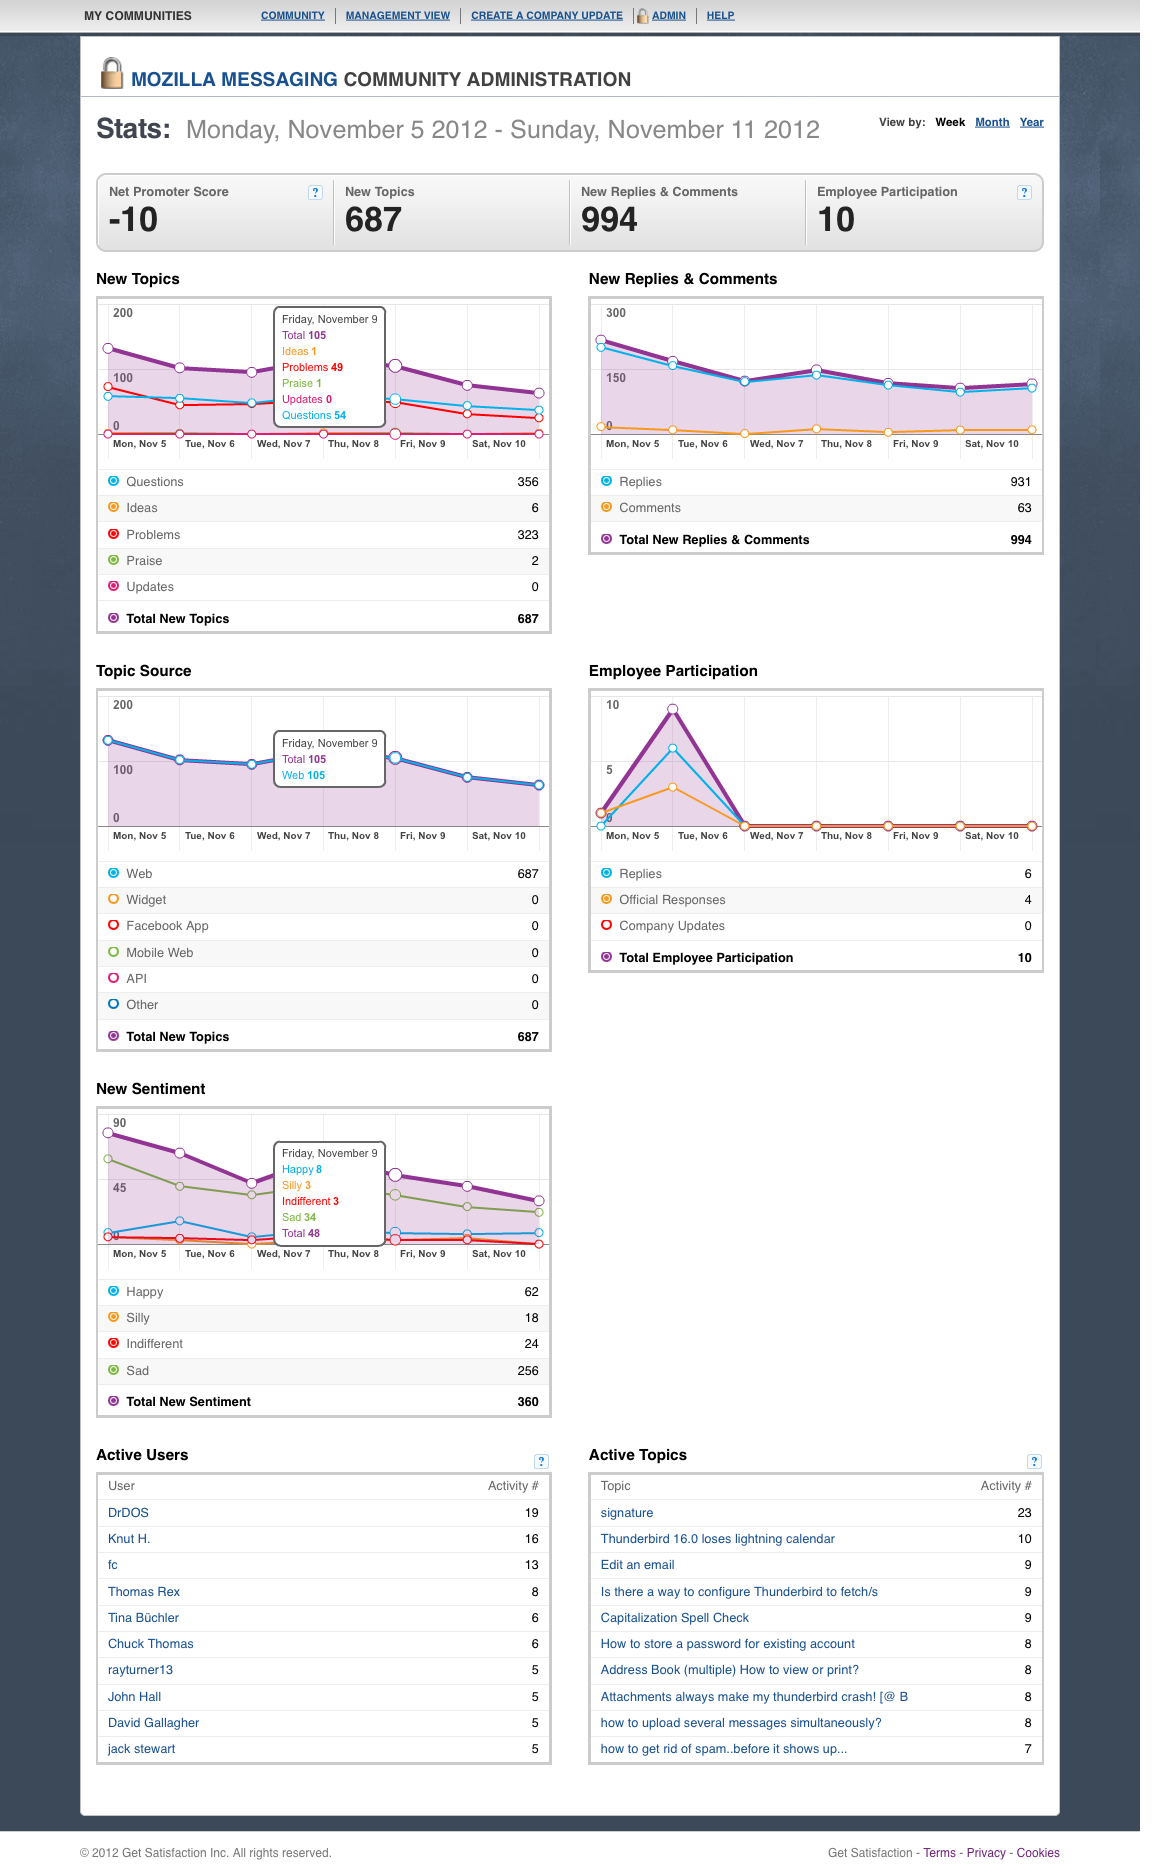Open Create a Company Update menu item
The height and width of the screenshot is (1875, 1155).
[x=547, y=16]
